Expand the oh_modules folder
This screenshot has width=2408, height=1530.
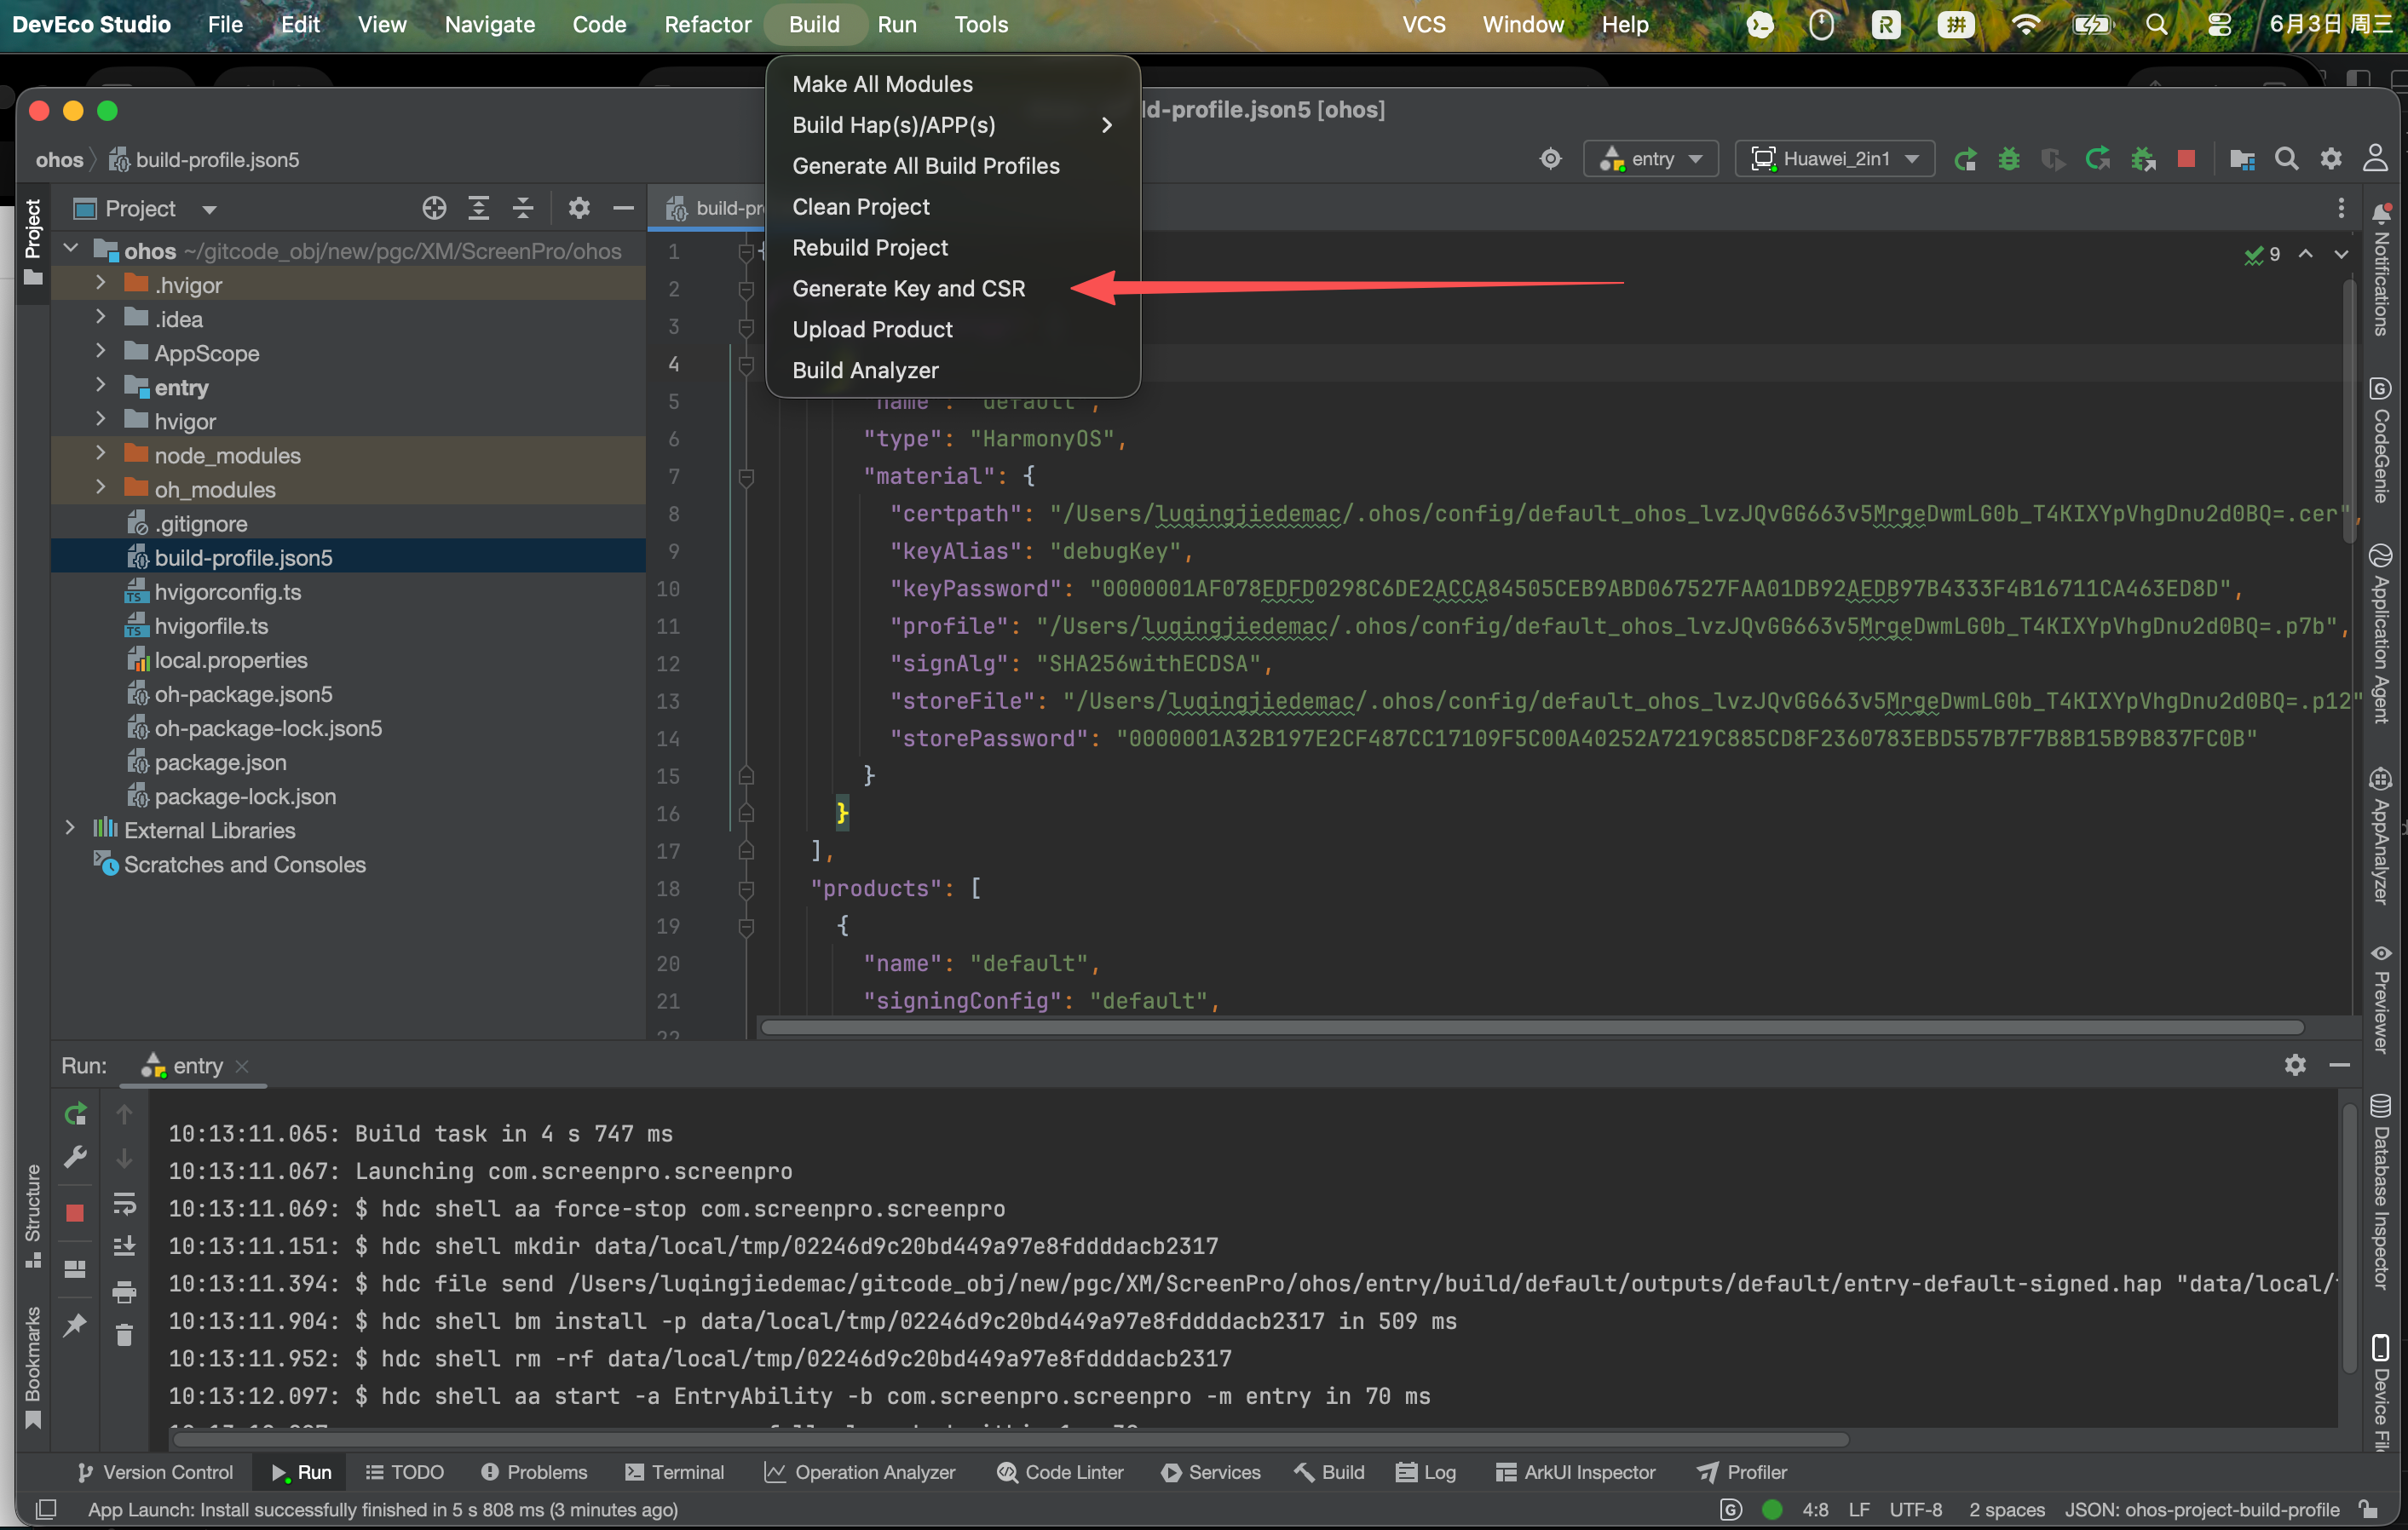100,488
